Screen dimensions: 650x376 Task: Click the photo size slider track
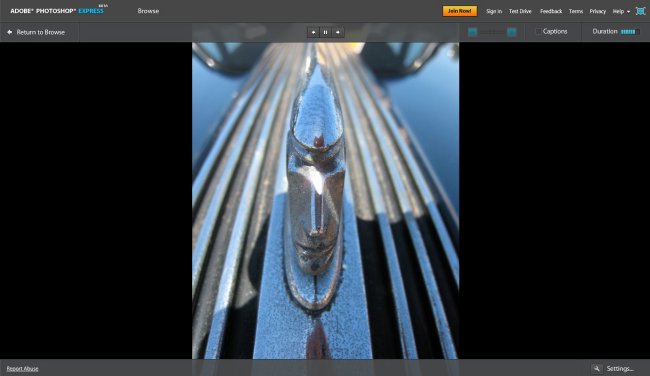[492, 32]
